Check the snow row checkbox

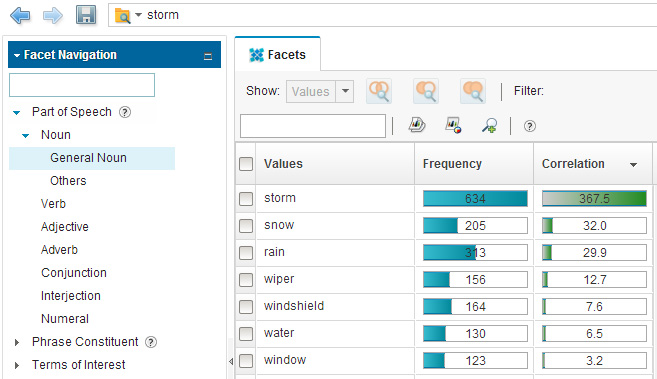(x=246, y=226)
